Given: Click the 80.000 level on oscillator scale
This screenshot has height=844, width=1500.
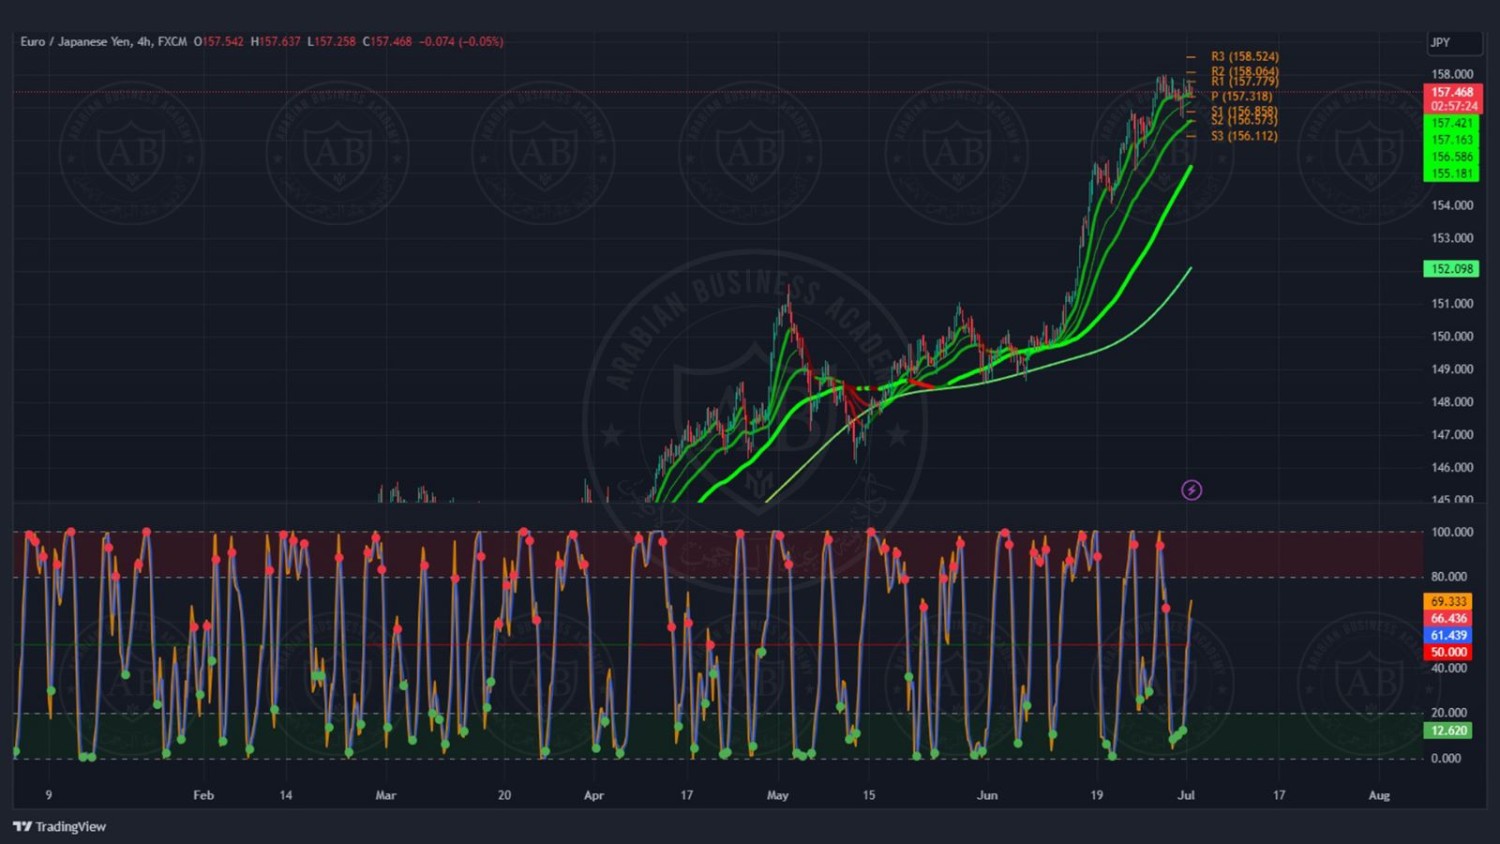Looking at the screenshot, I should 1451,577.
